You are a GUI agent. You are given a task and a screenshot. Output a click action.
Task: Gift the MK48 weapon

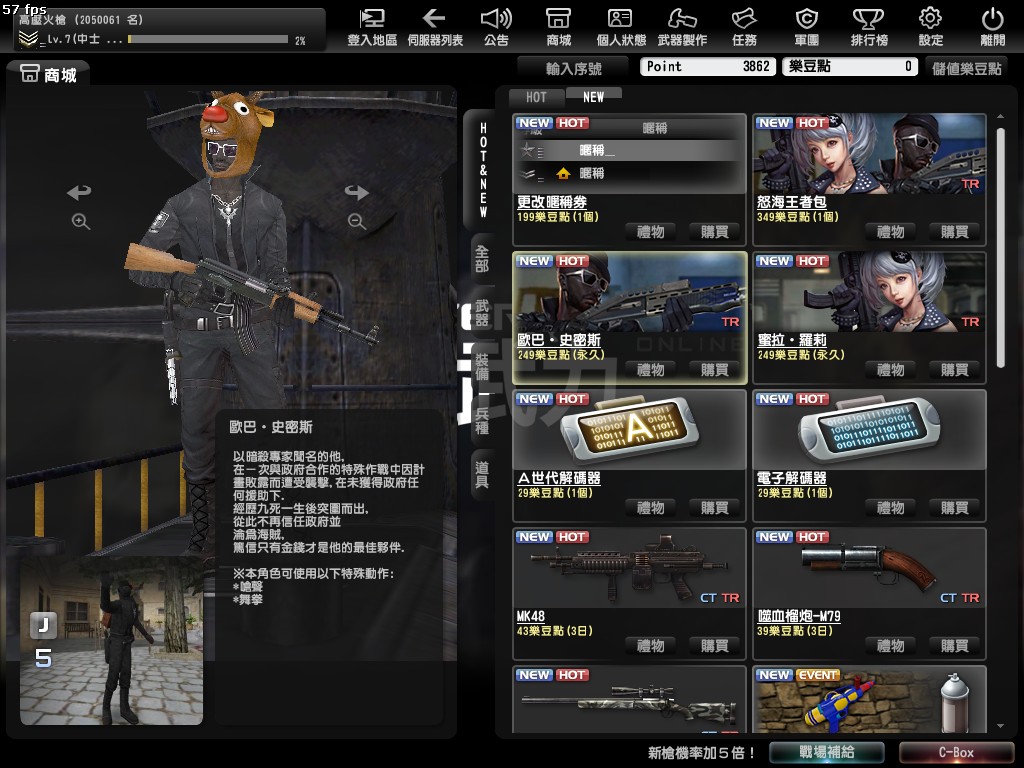650,646
